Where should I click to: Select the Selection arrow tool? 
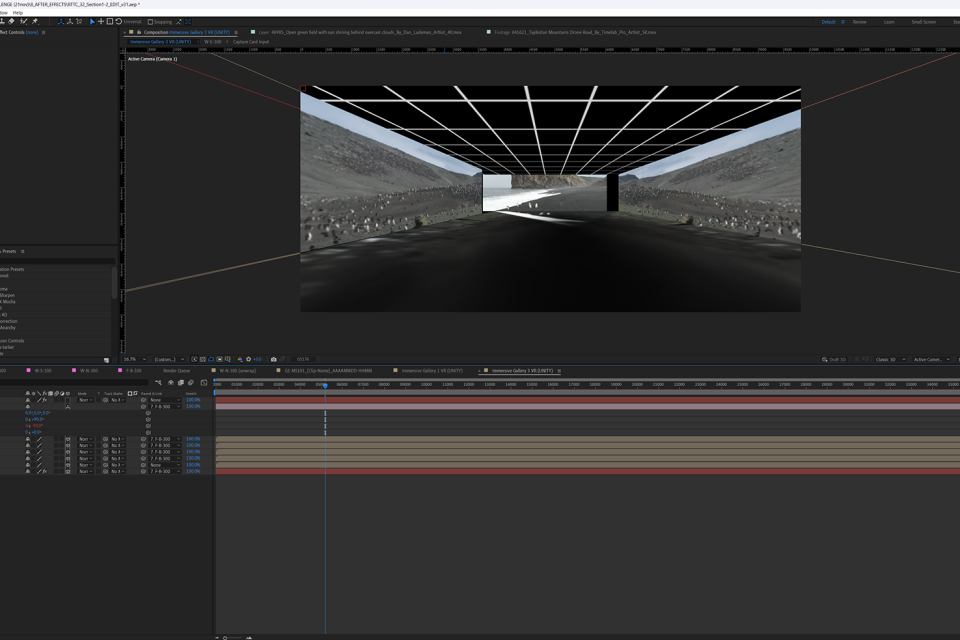(x=92, y=21)
